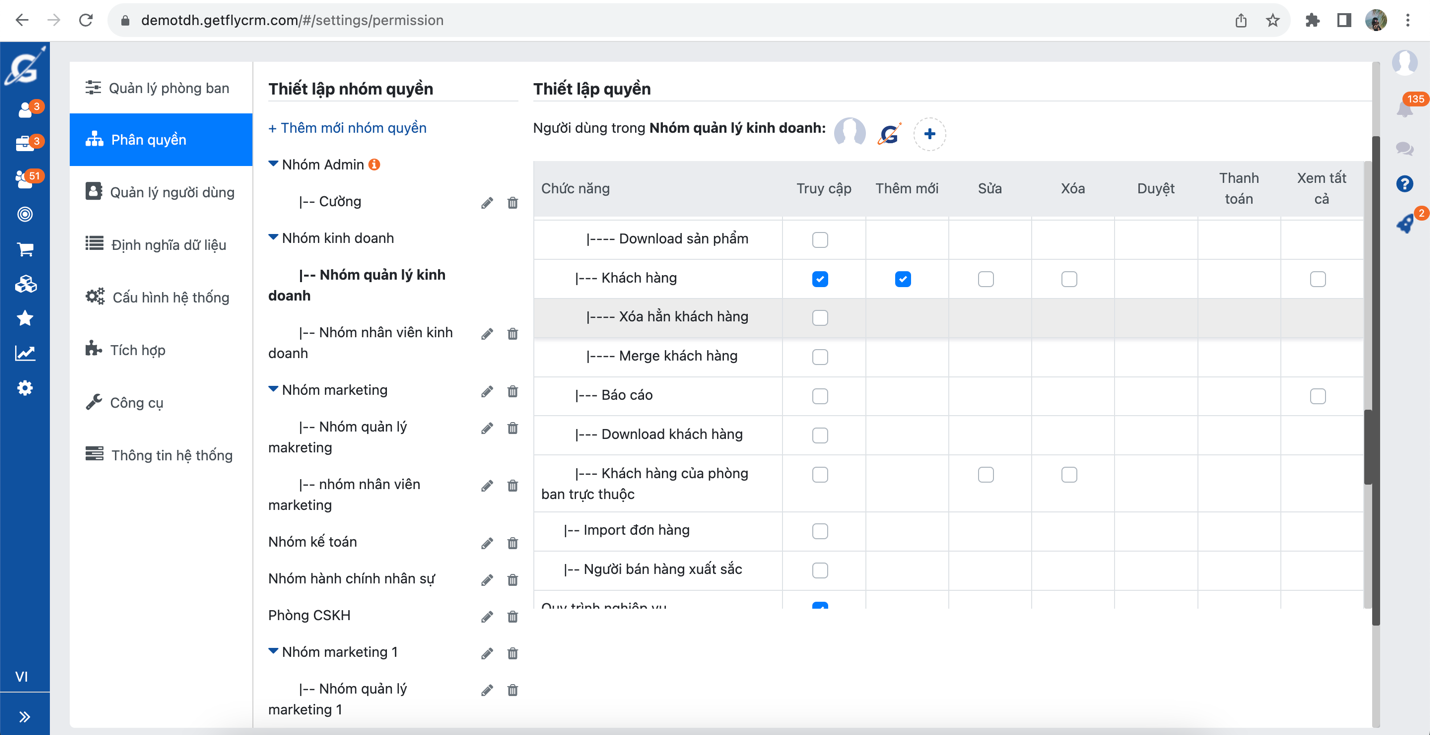Image resolution: width=1430 pixels, height=735 pixels.
Task: Open the shopping cart icon in sidebar
Action: point(25,249)
